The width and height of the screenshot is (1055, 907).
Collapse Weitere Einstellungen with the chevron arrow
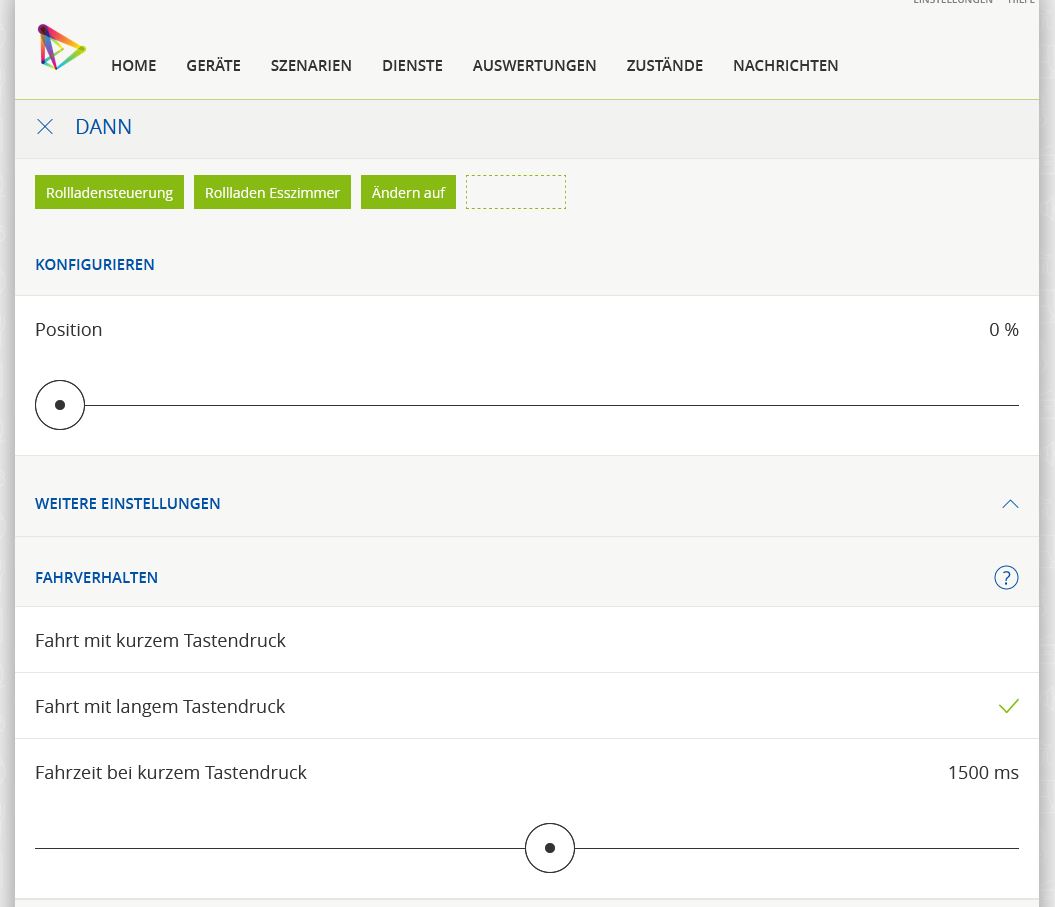(x=1010, y=504)
